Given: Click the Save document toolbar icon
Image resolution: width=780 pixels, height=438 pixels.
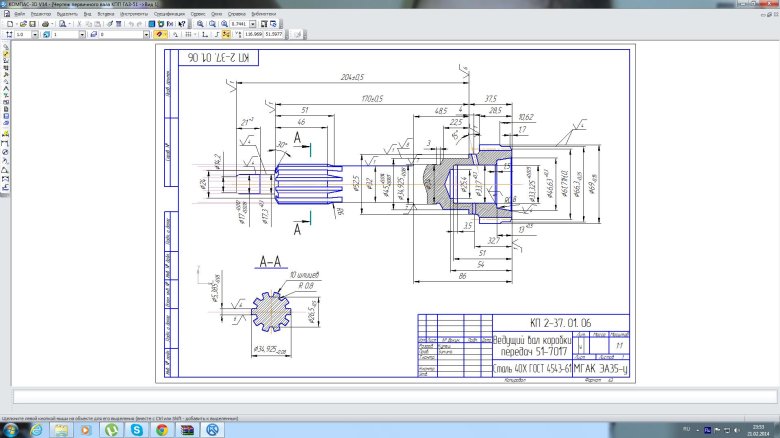Looking at the screenshot, I should [x=34, y=23].
